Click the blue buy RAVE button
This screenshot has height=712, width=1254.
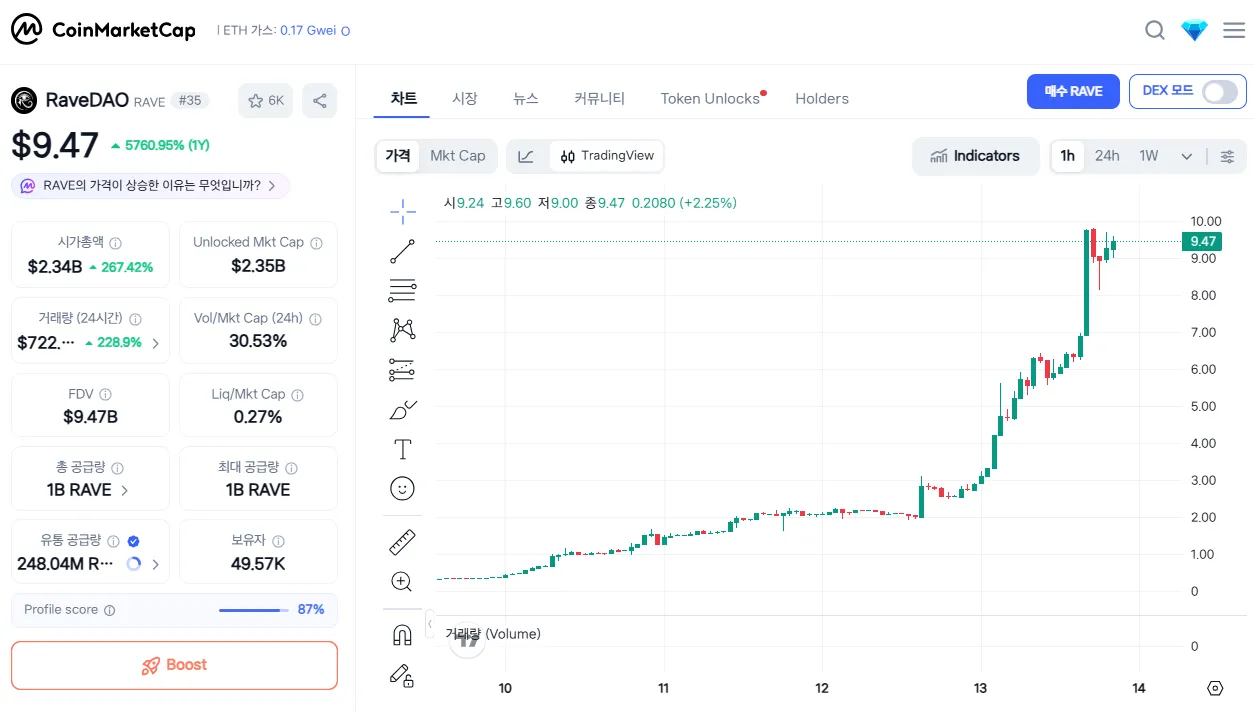tap(1073, 91)
